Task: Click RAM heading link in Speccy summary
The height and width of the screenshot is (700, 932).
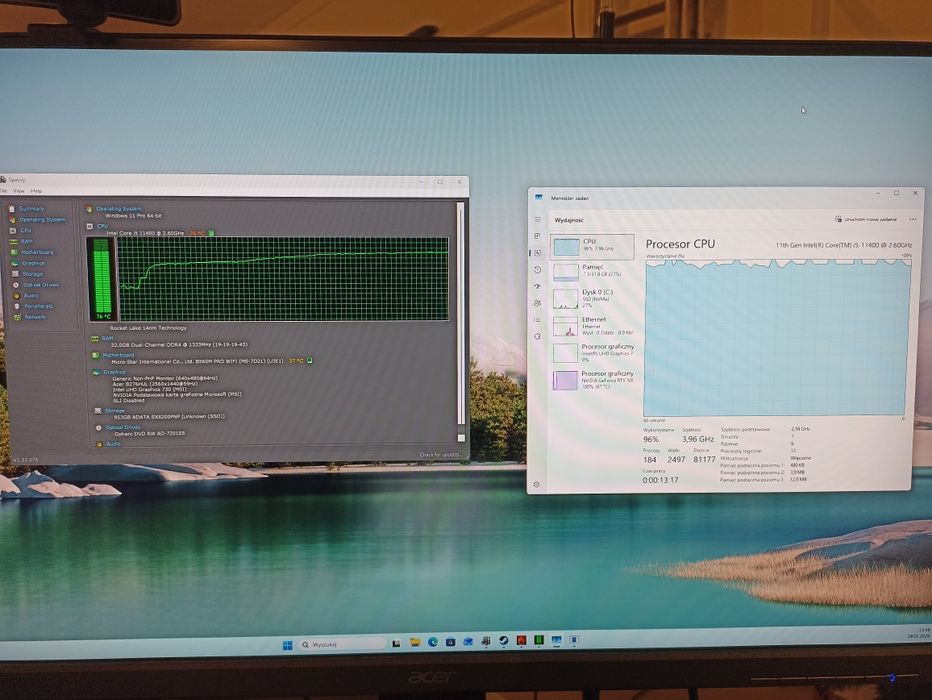Action: click(x=107, y=338)
